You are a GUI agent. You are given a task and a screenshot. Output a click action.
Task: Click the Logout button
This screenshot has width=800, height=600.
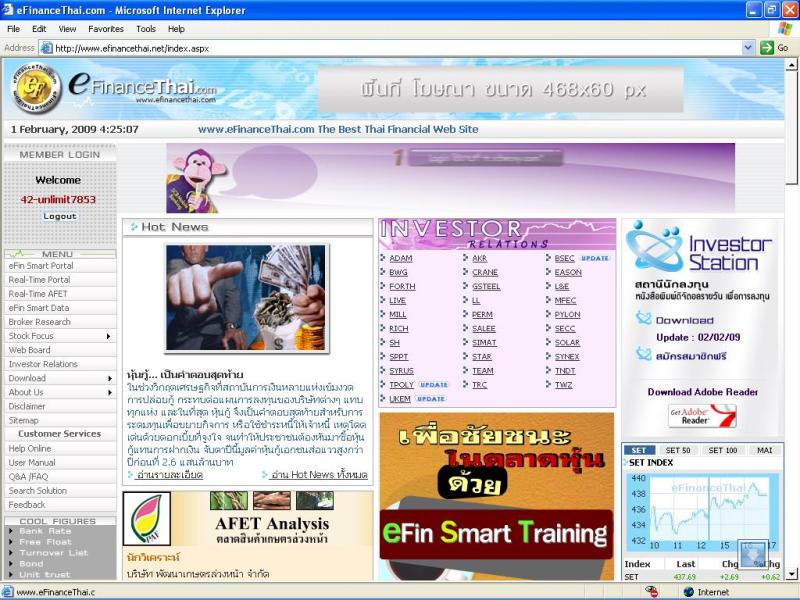tap(60, 216)
